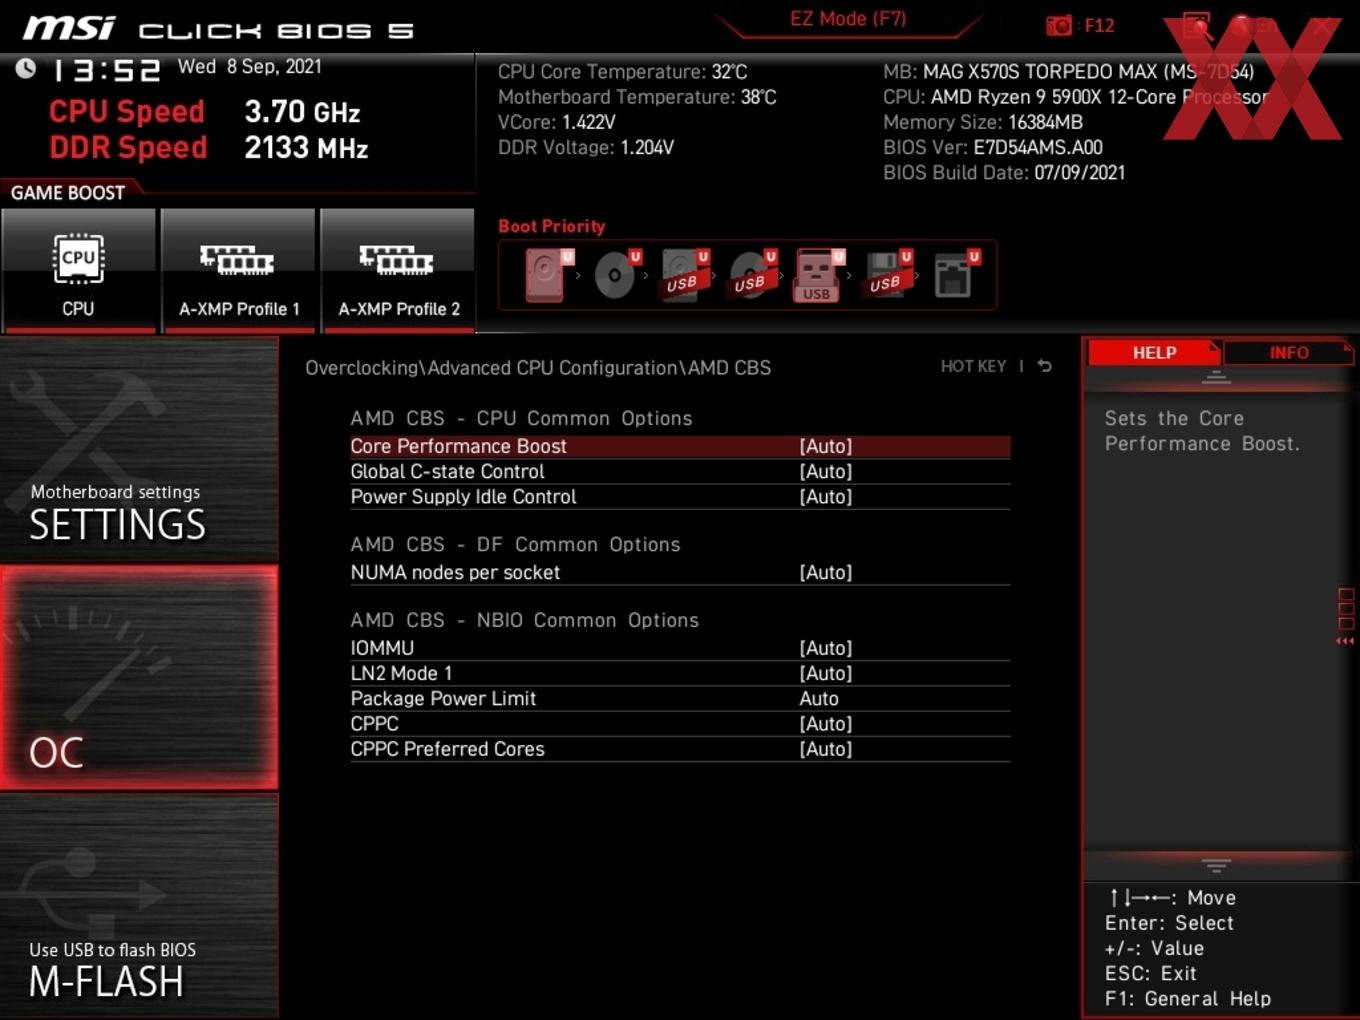Go back using the return arrow icon

point(1044,366)
